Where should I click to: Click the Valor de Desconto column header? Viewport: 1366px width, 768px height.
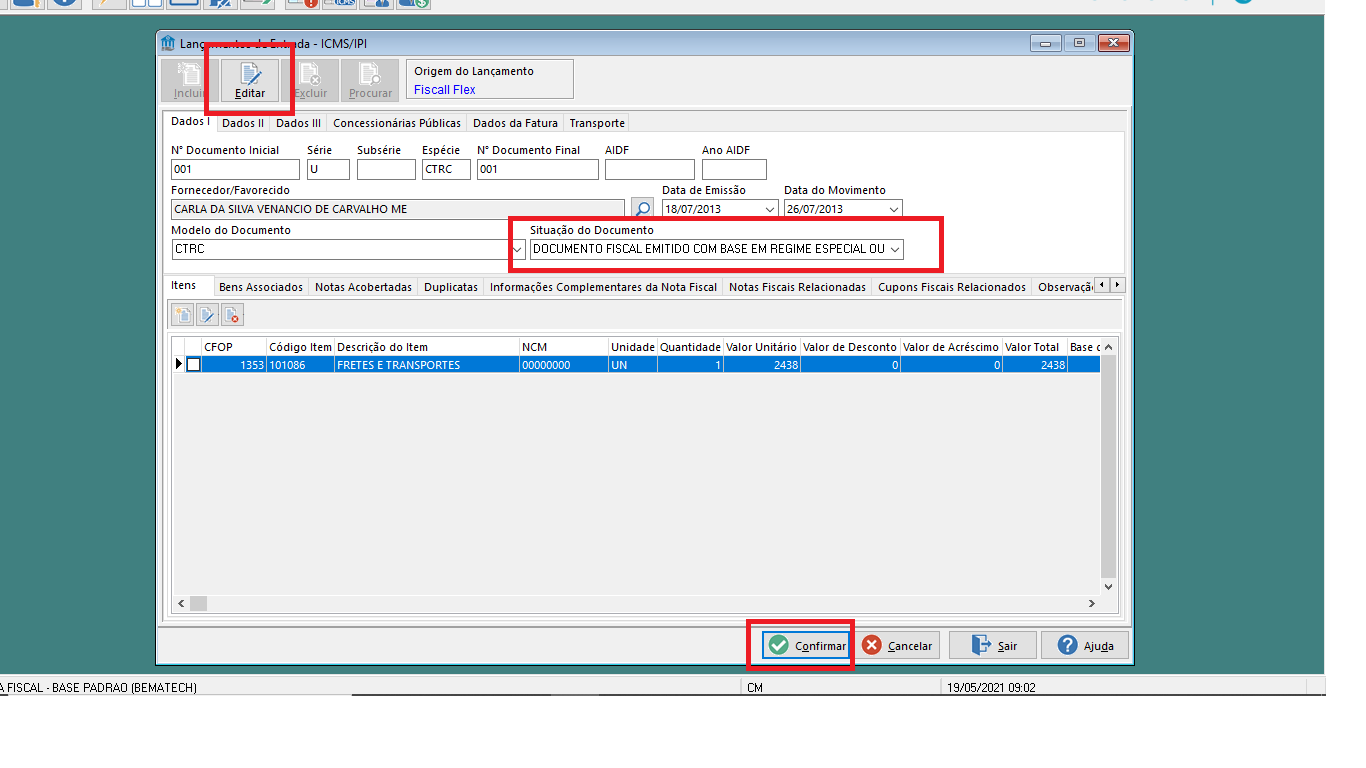(850, 347)
